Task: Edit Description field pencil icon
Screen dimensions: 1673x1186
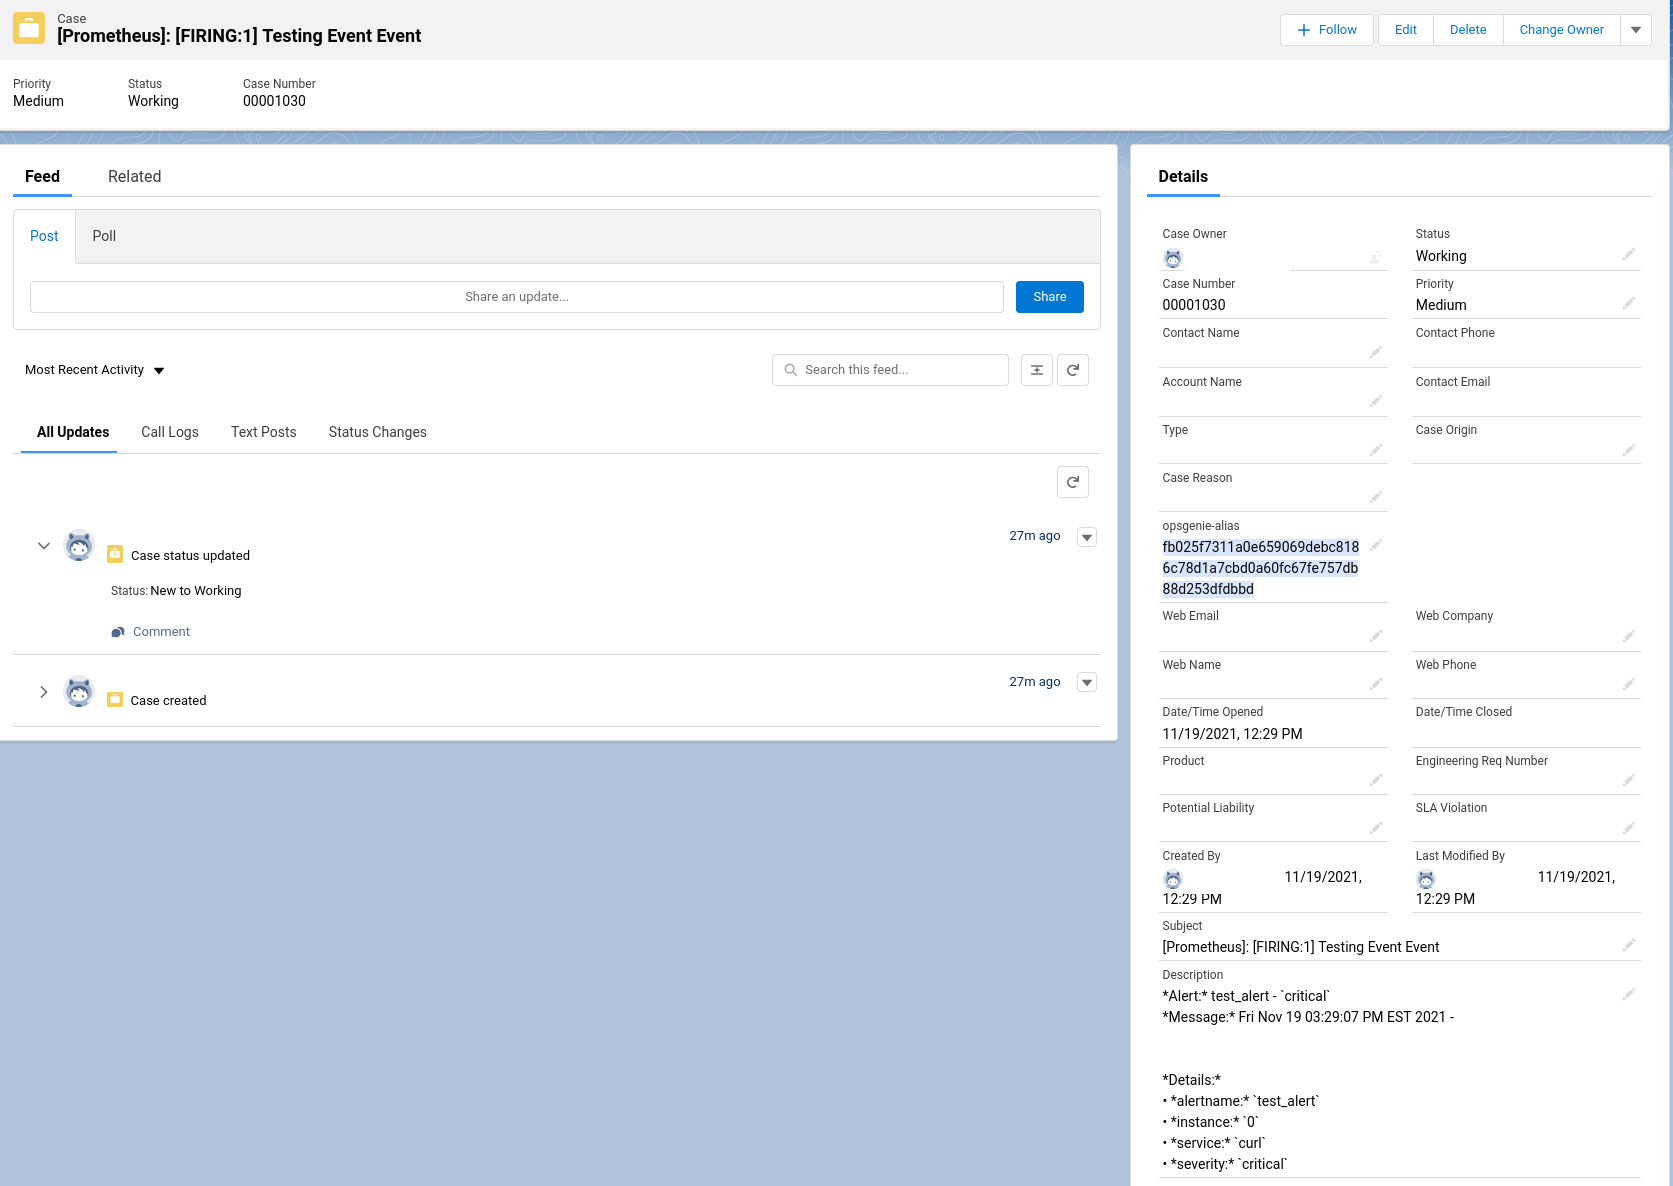Action: tap(1629, 994)
